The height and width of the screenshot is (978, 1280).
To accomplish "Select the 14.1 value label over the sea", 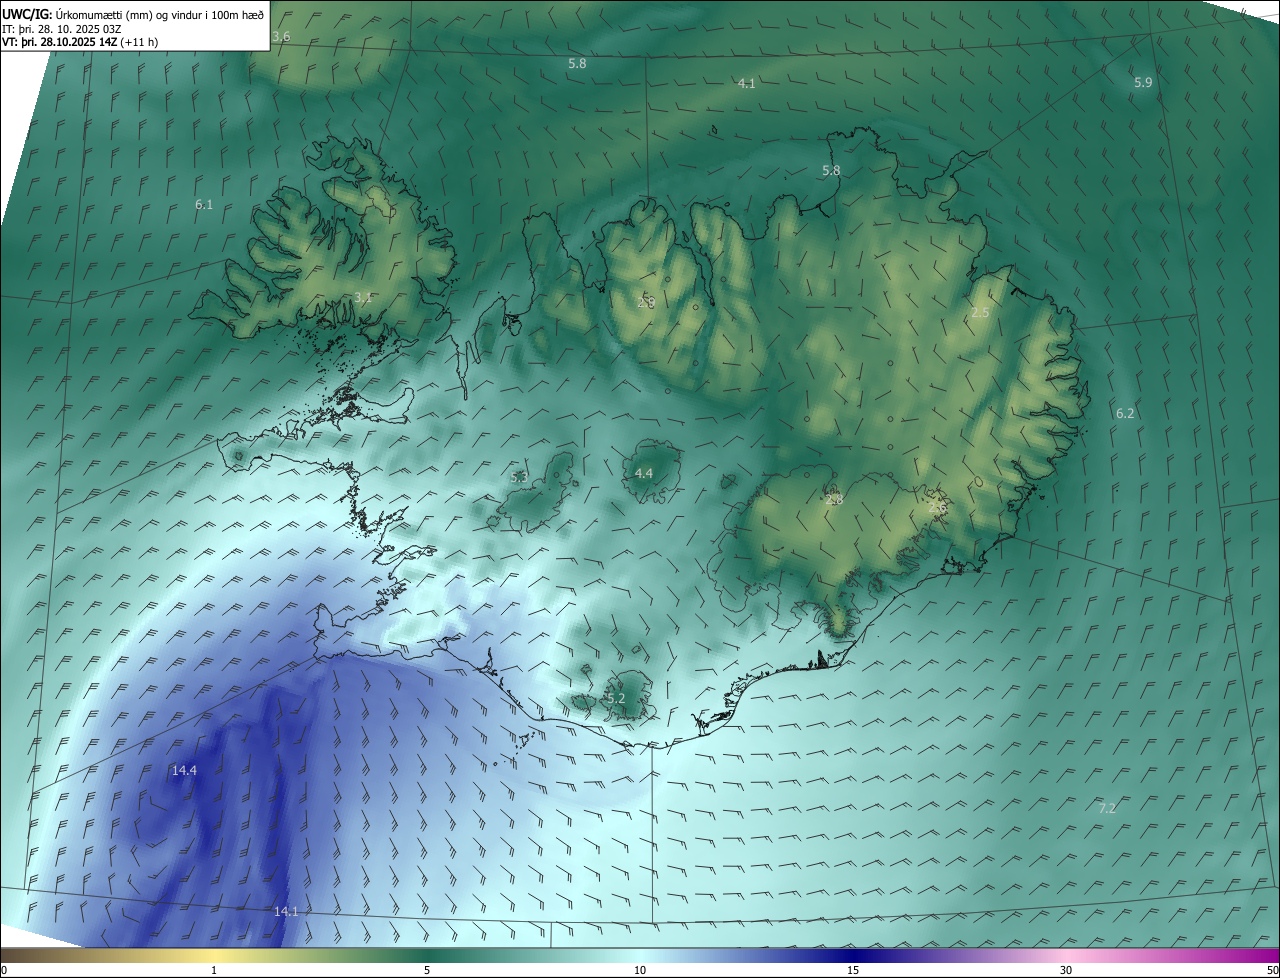I will tap(286, 912).
